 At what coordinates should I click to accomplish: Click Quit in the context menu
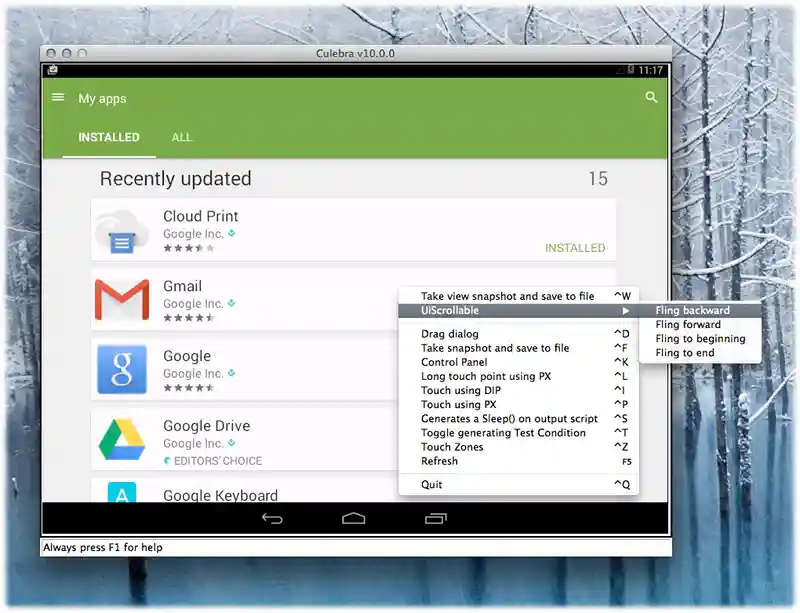coord(518,485)
